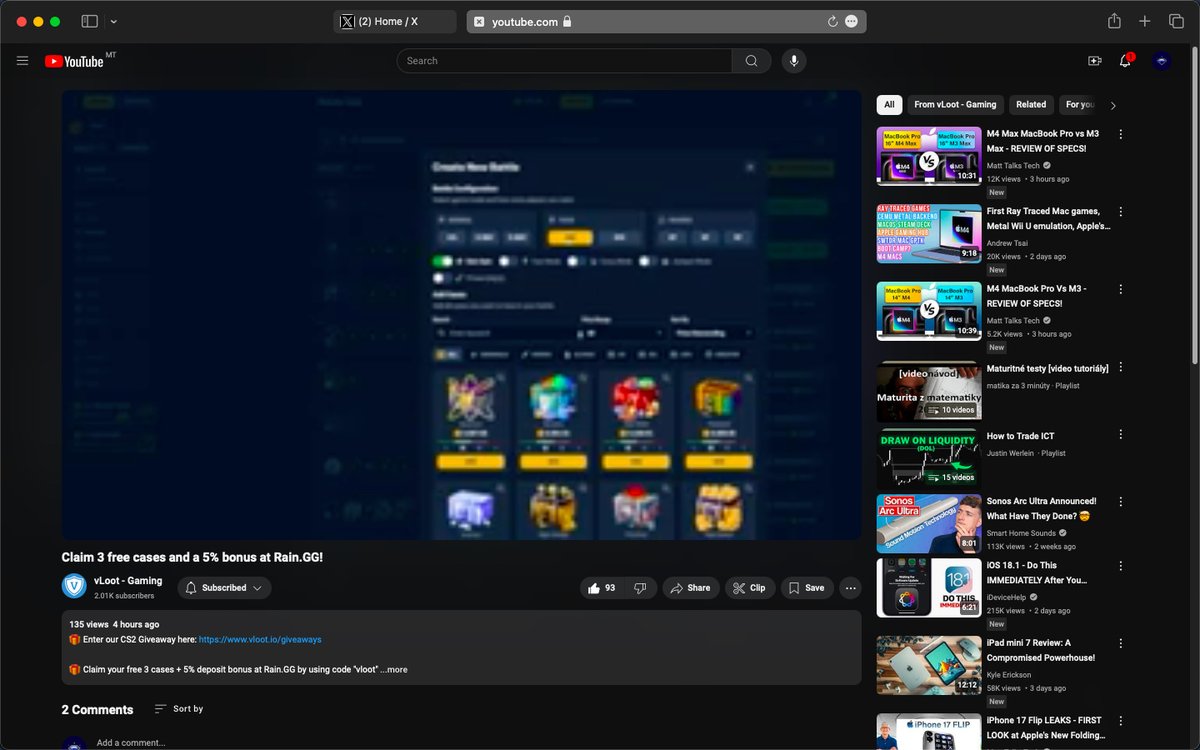Open Safari page options ellipsis in address bar
The height and width of the screenshot is (750, 1200).
[851, 21]
